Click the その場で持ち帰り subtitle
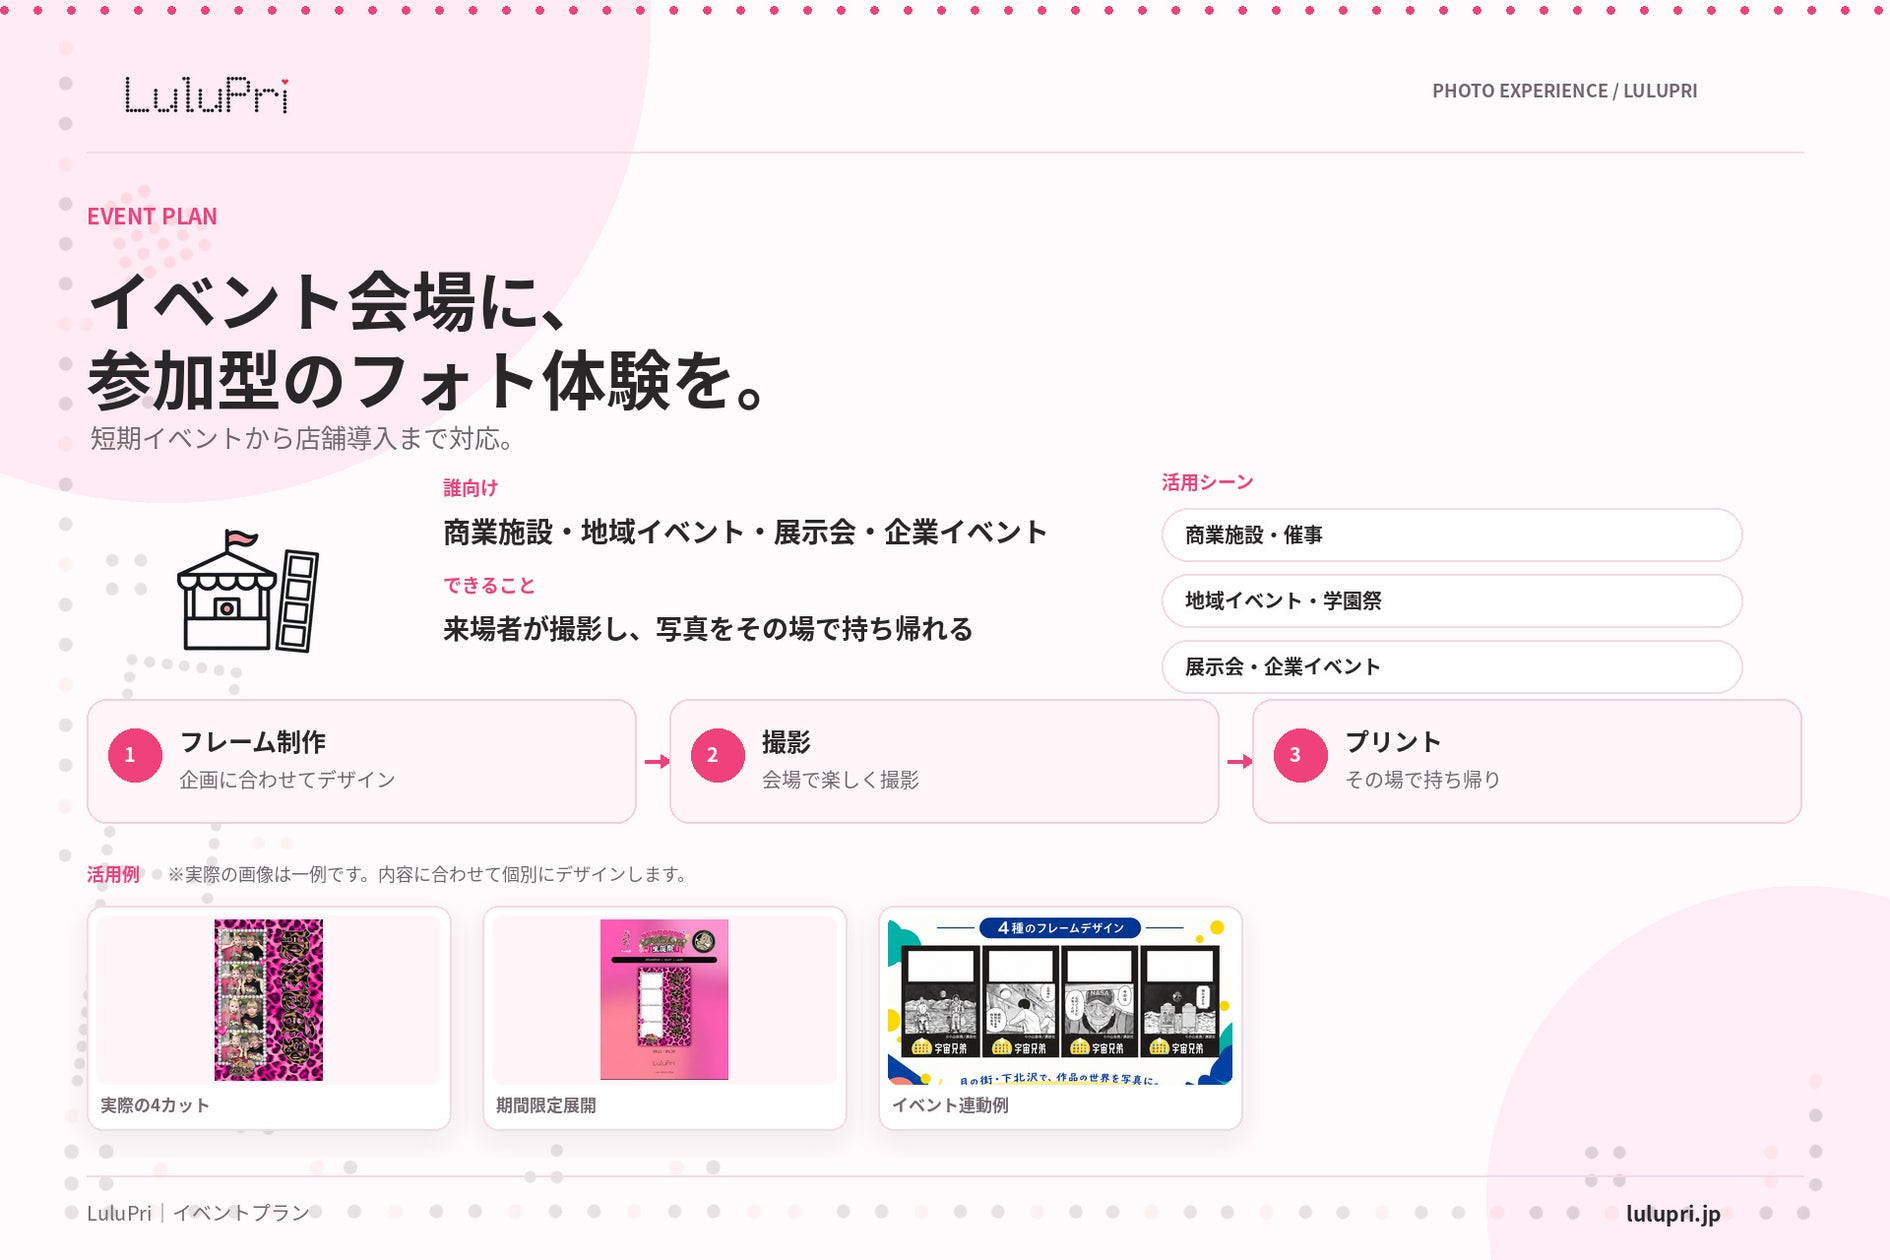This screenshot has width=1890, height=1260. pos(1422,779)
